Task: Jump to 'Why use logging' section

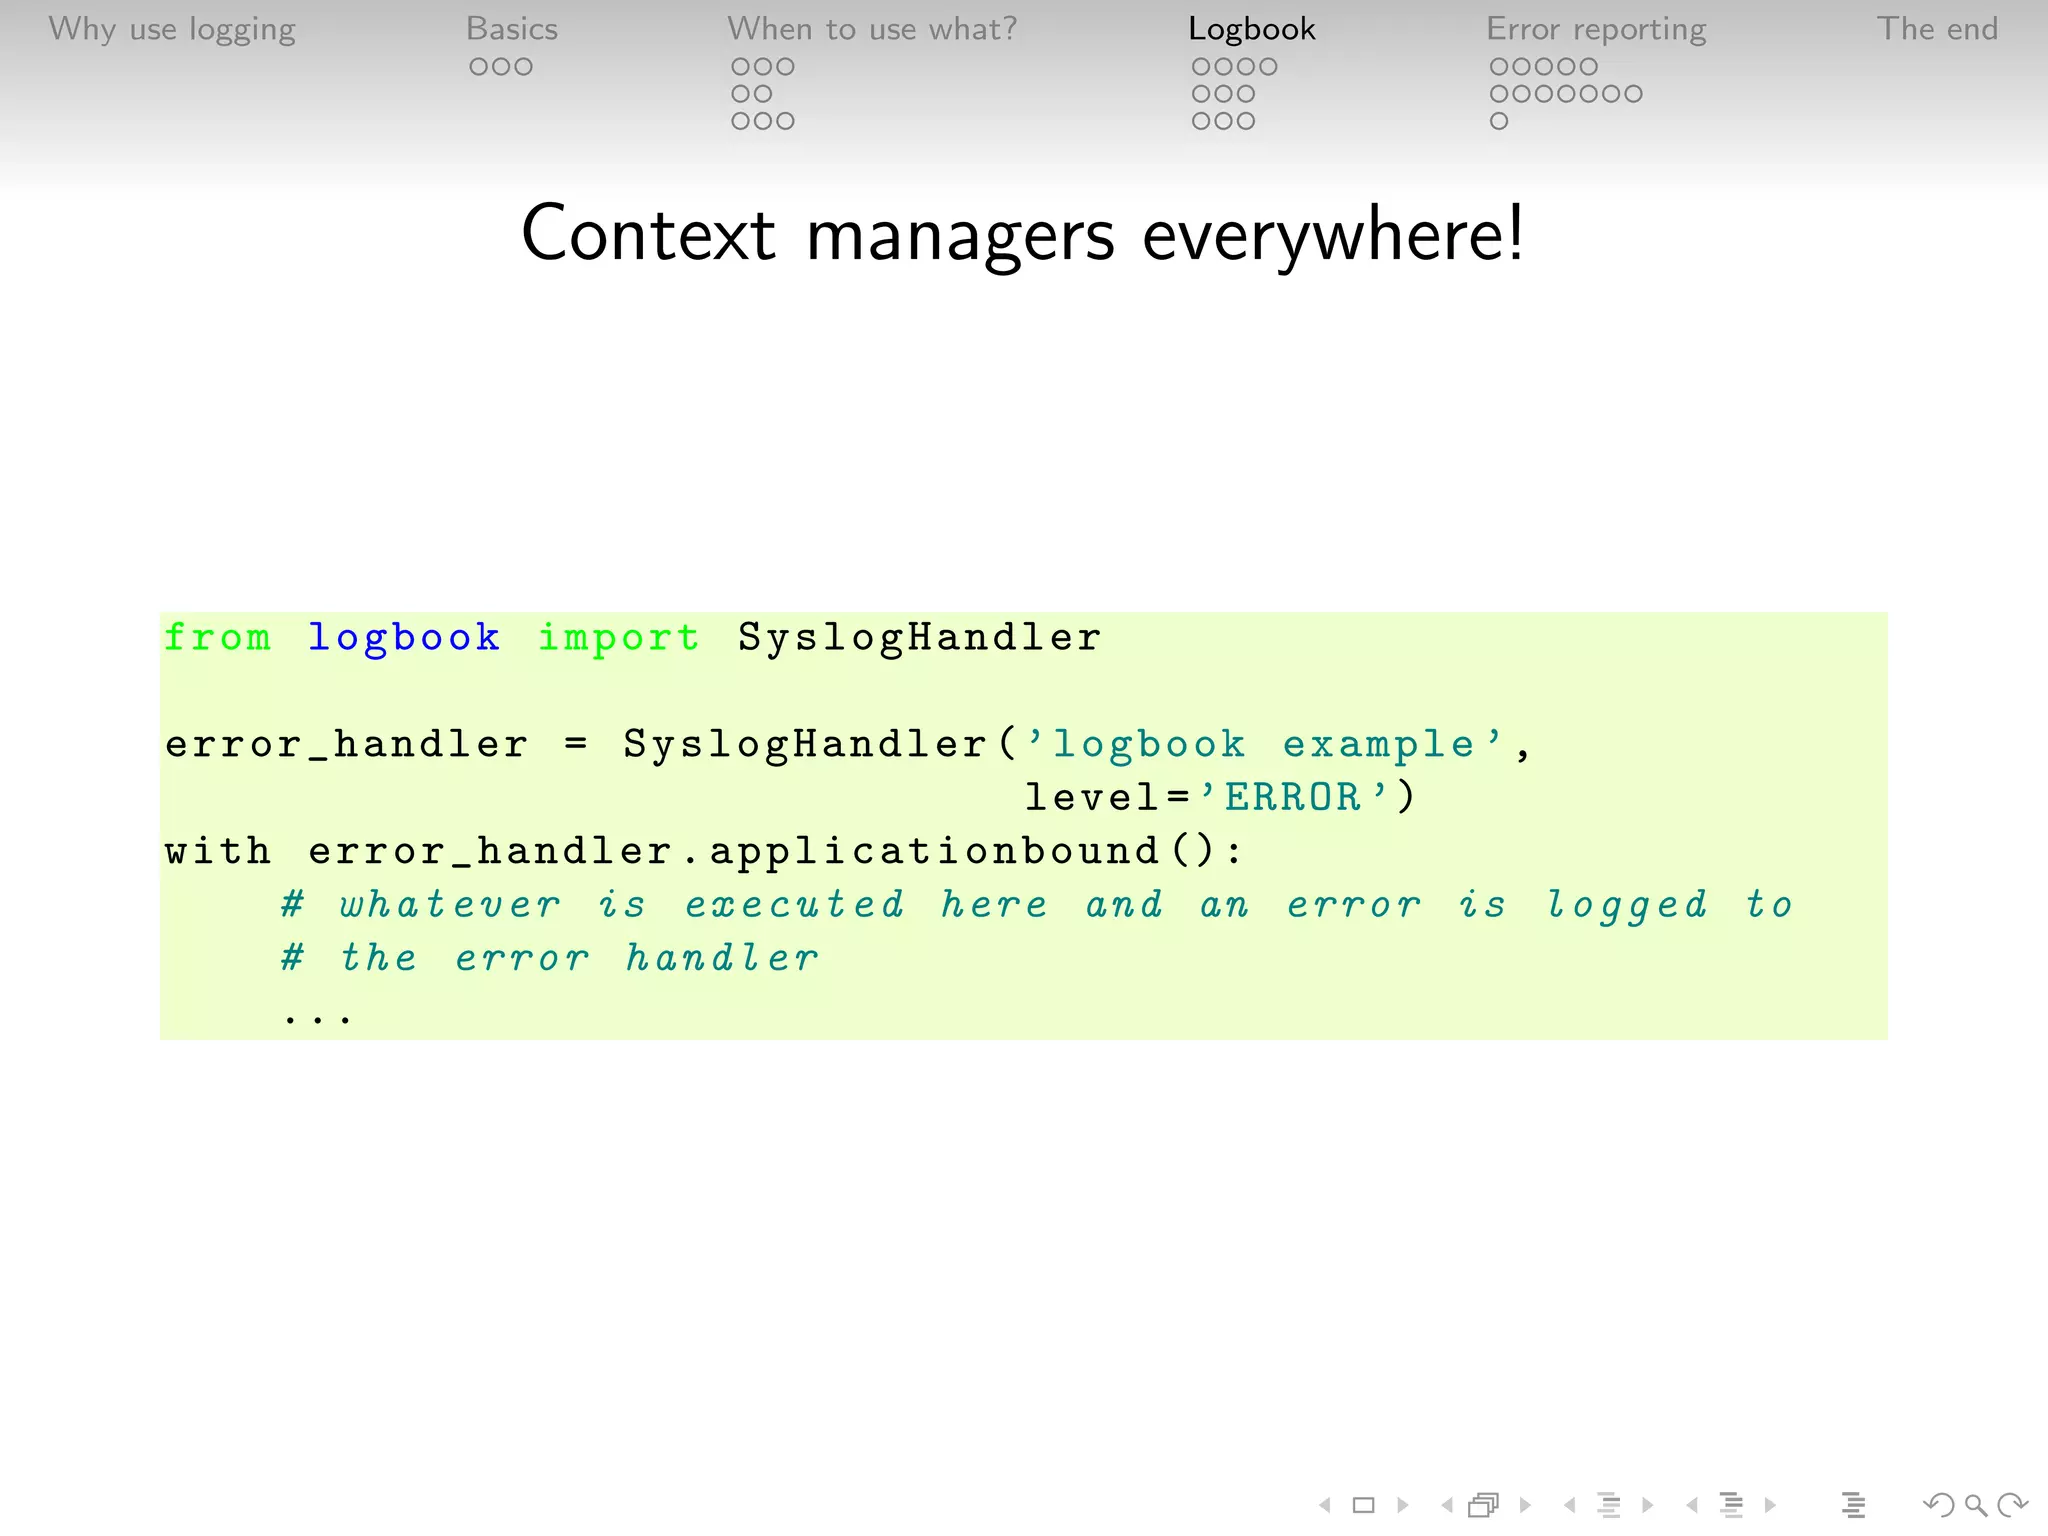Action: click(x=172, y=29)
